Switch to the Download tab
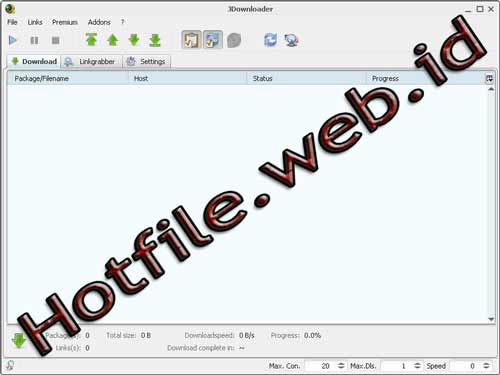Viewport: 500px width, 375px height. 34,61
